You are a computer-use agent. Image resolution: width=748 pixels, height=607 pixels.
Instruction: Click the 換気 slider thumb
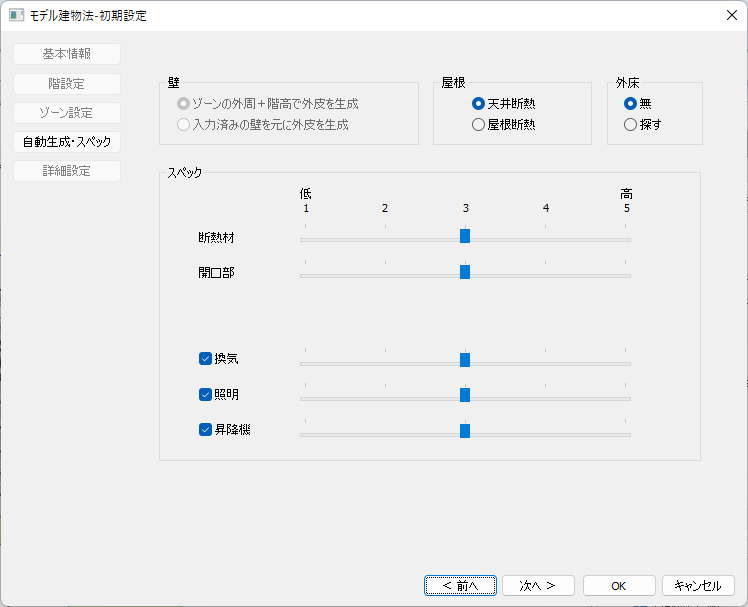coord(465,360)
